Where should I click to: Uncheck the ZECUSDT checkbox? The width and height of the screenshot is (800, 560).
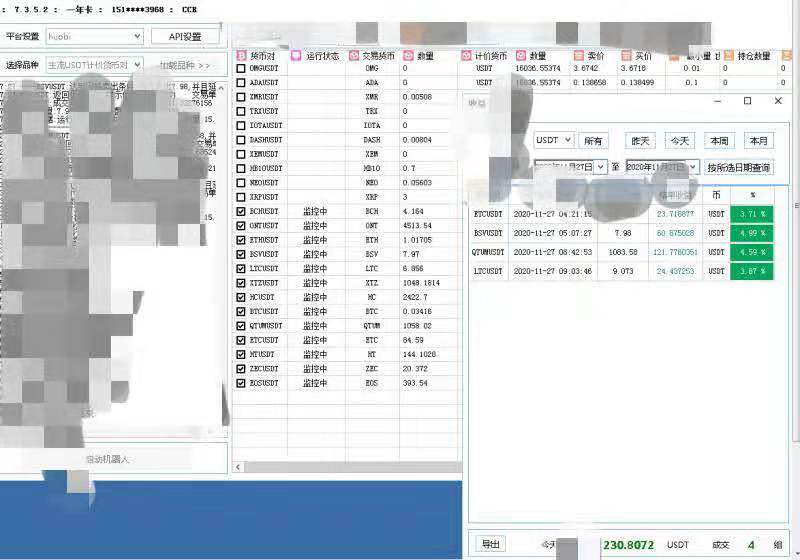pyautogui.click(x=241, y=368)
